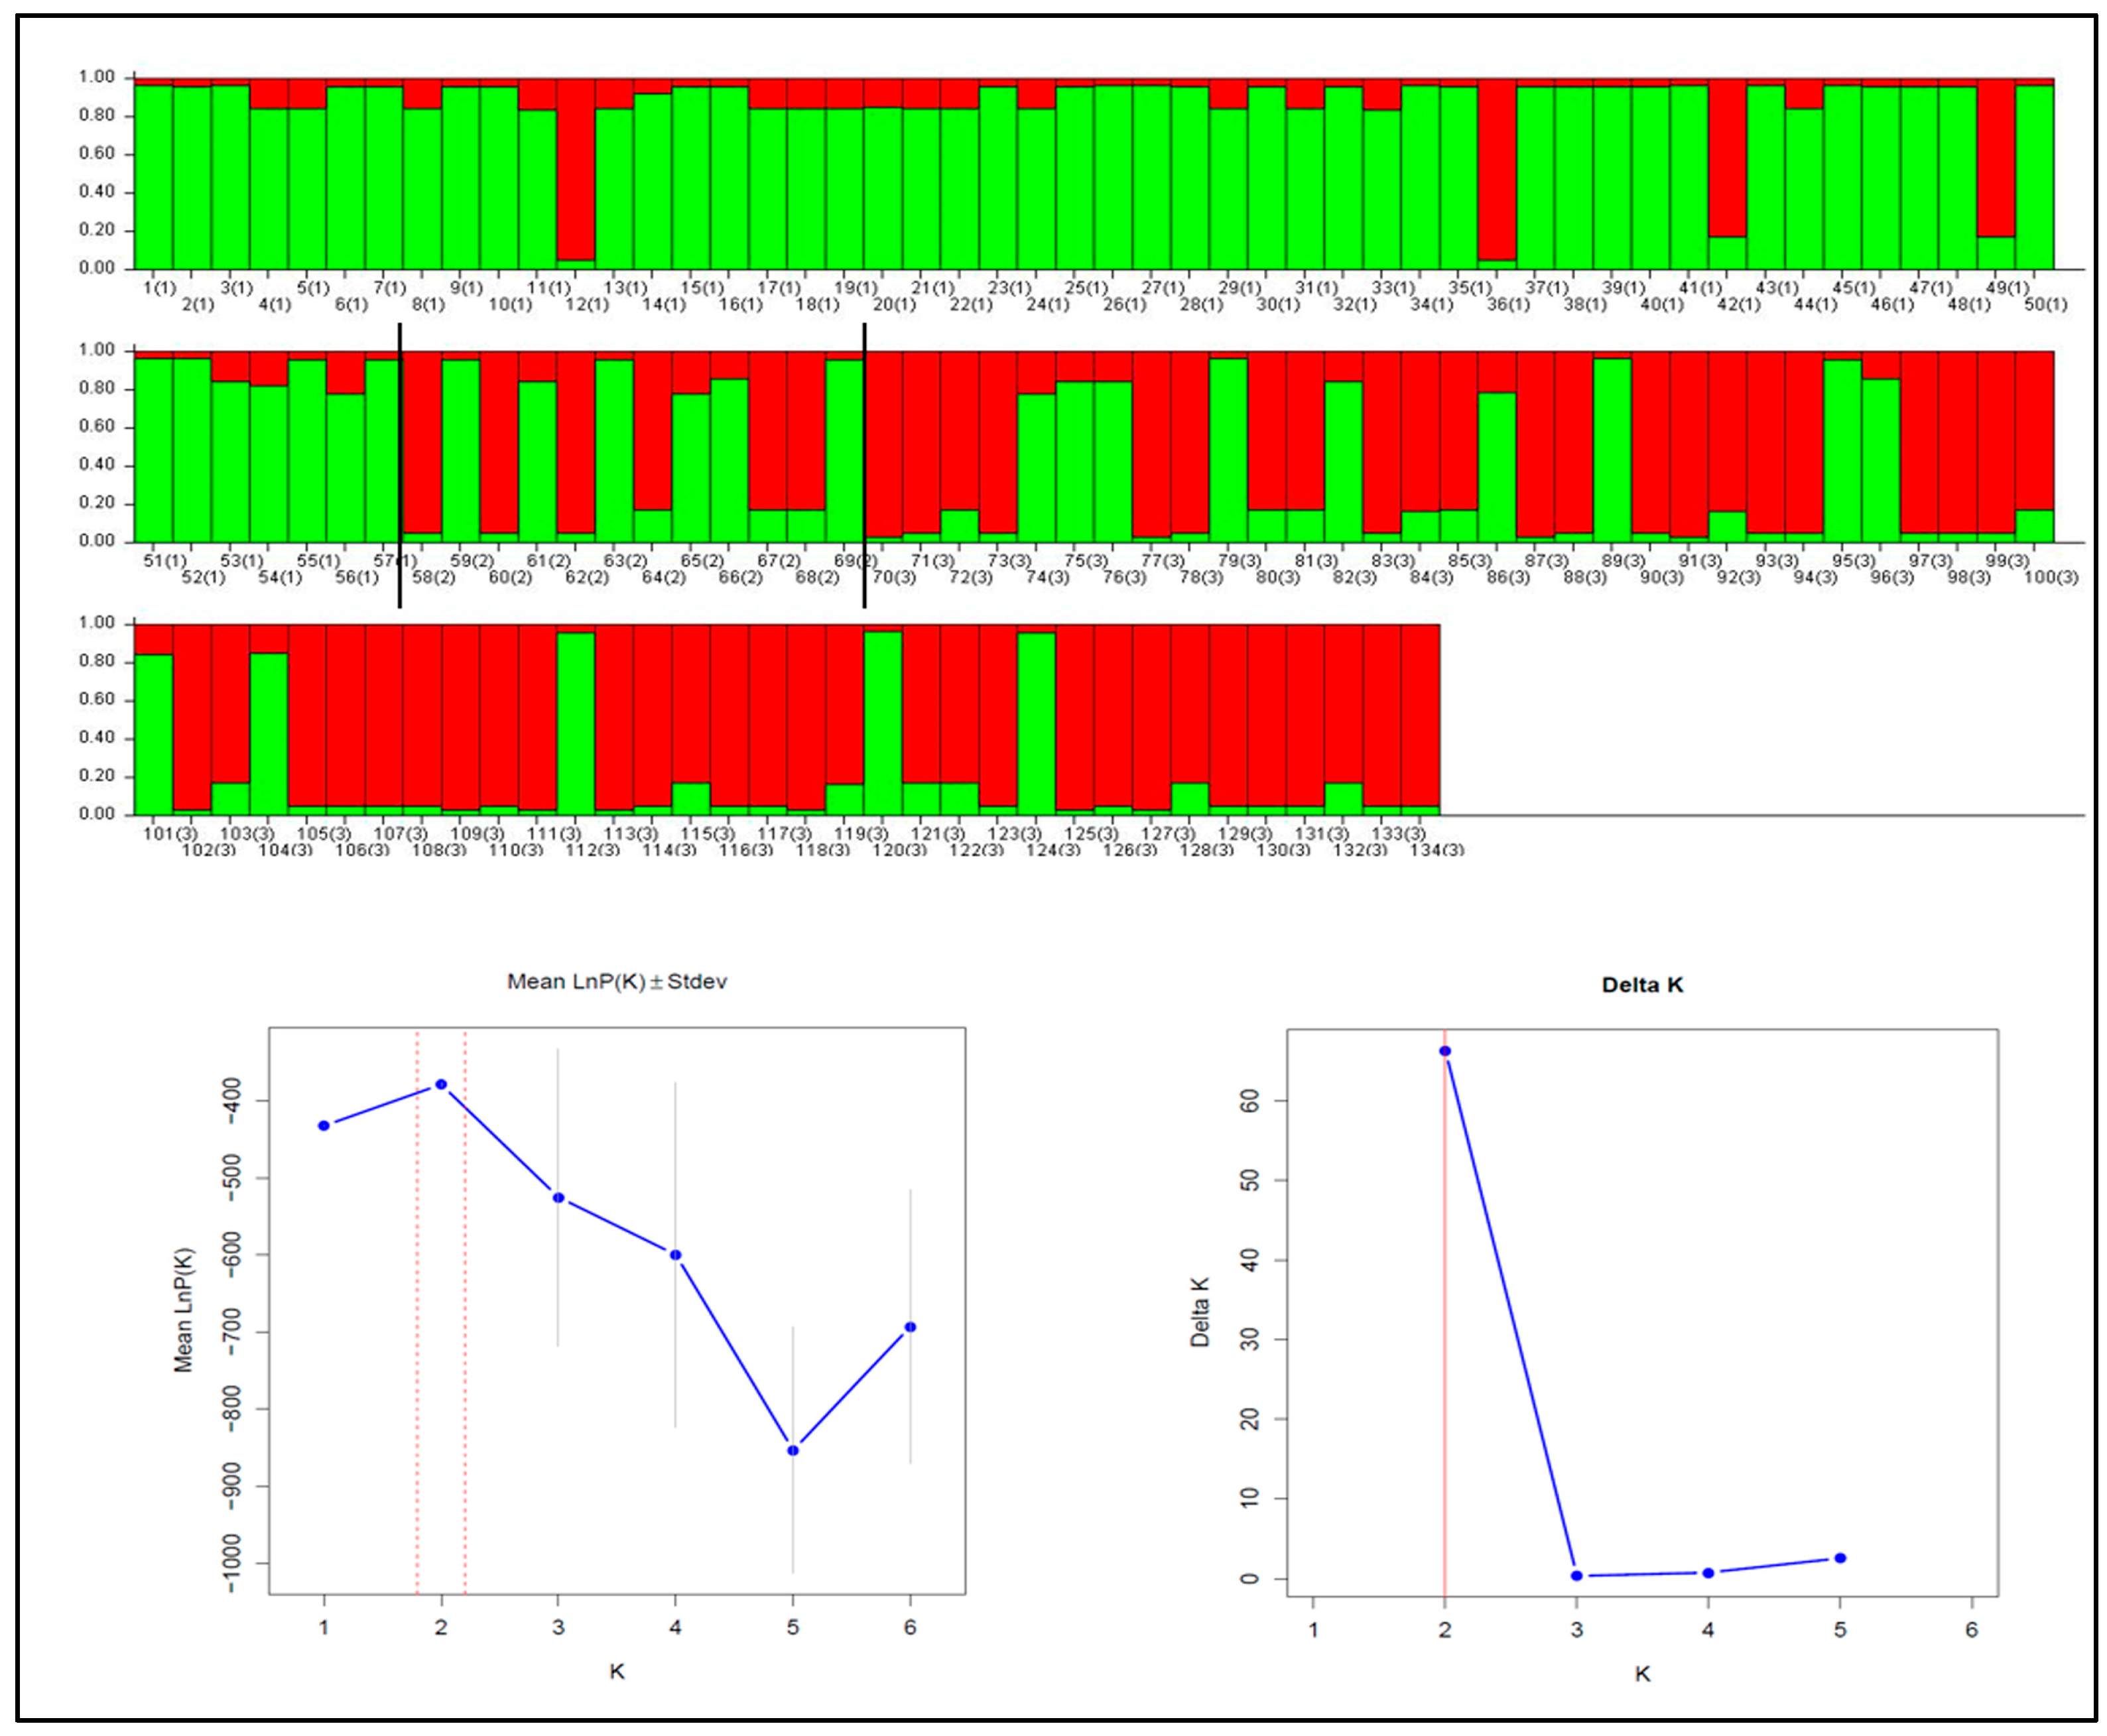Select the "-700" tick on Mean LnP(K) axis

pyautogui.click(x=233, y=1332)
